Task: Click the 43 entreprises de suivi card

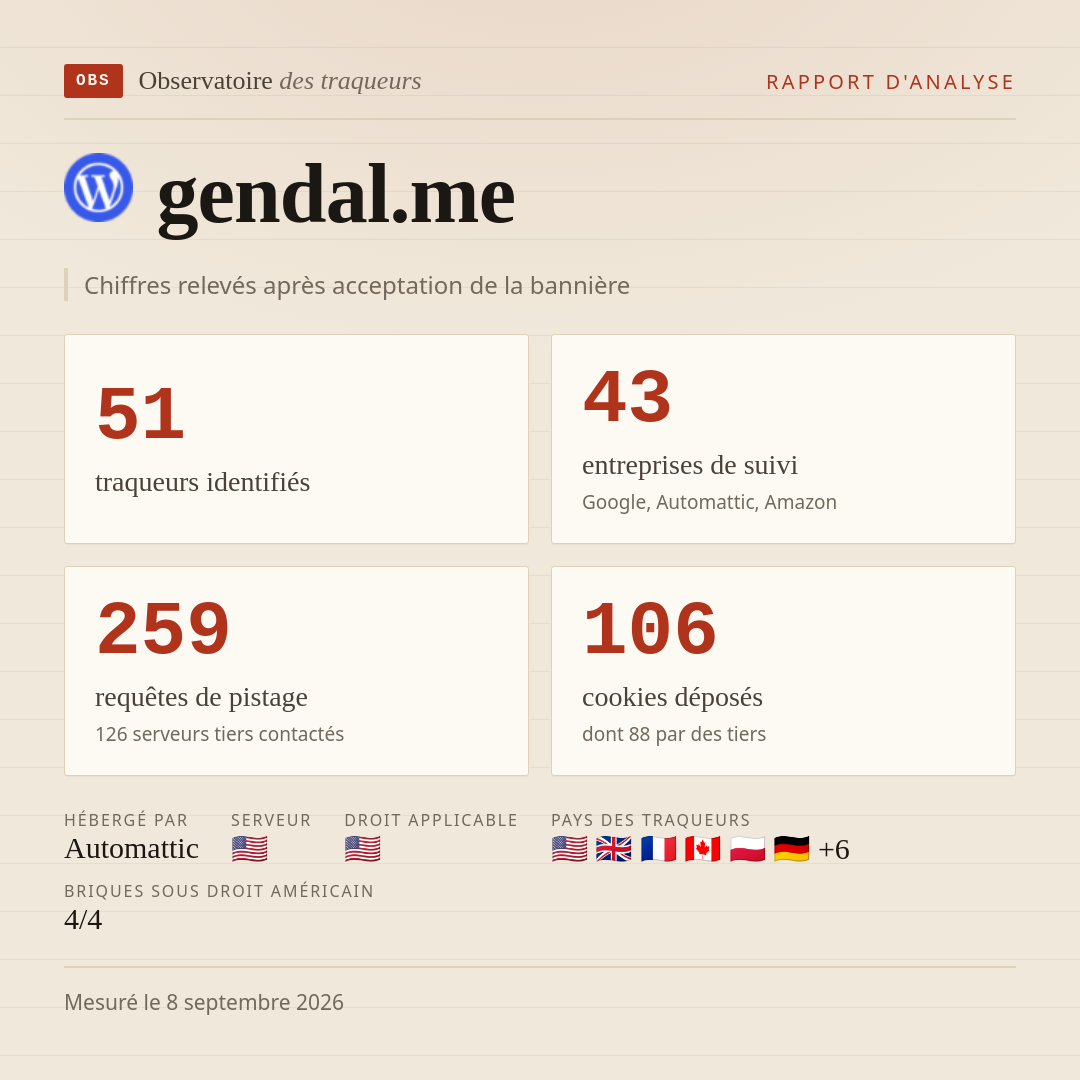Action: [x=783, y=439]
